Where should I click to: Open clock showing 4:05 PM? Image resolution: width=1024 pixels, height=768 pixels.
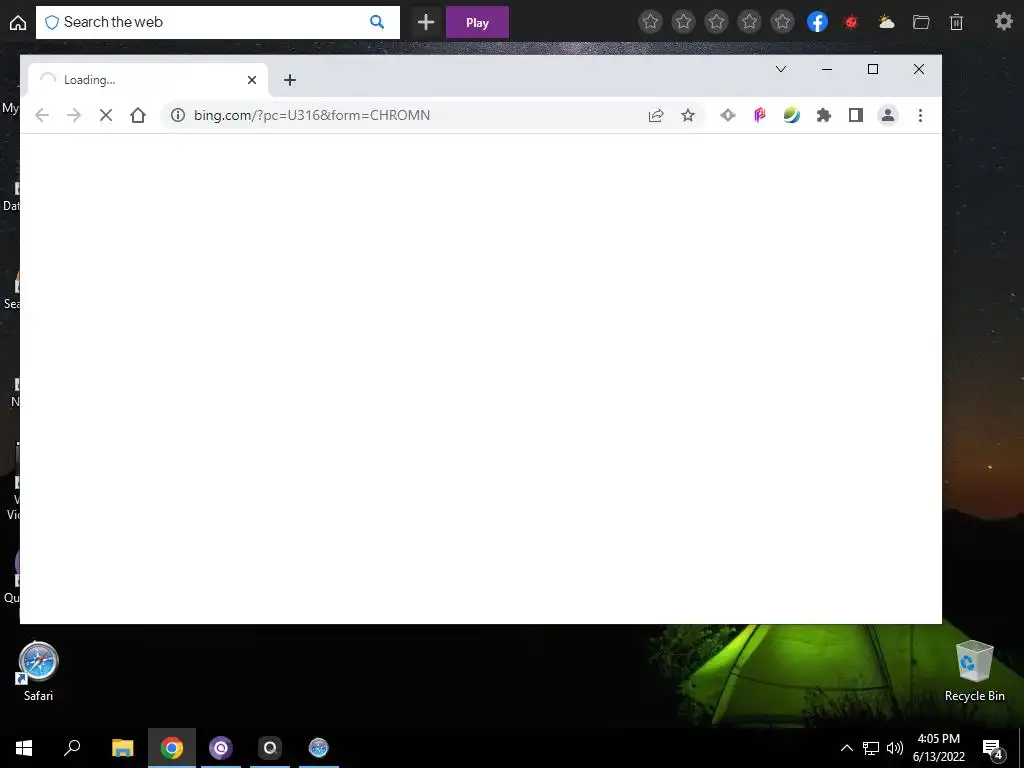click(x=938, y=748)
